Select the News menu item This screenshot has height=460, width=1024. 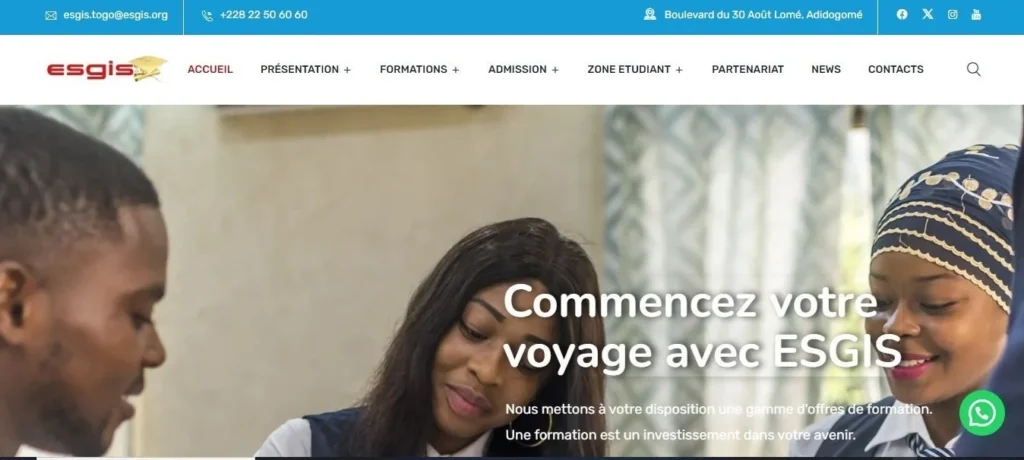click(826, 69)
